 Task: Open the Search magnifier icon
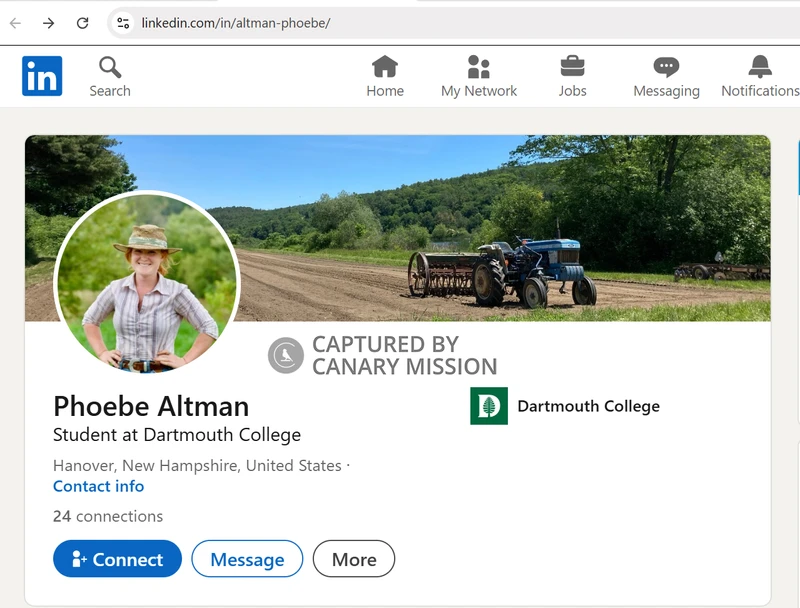110,68
